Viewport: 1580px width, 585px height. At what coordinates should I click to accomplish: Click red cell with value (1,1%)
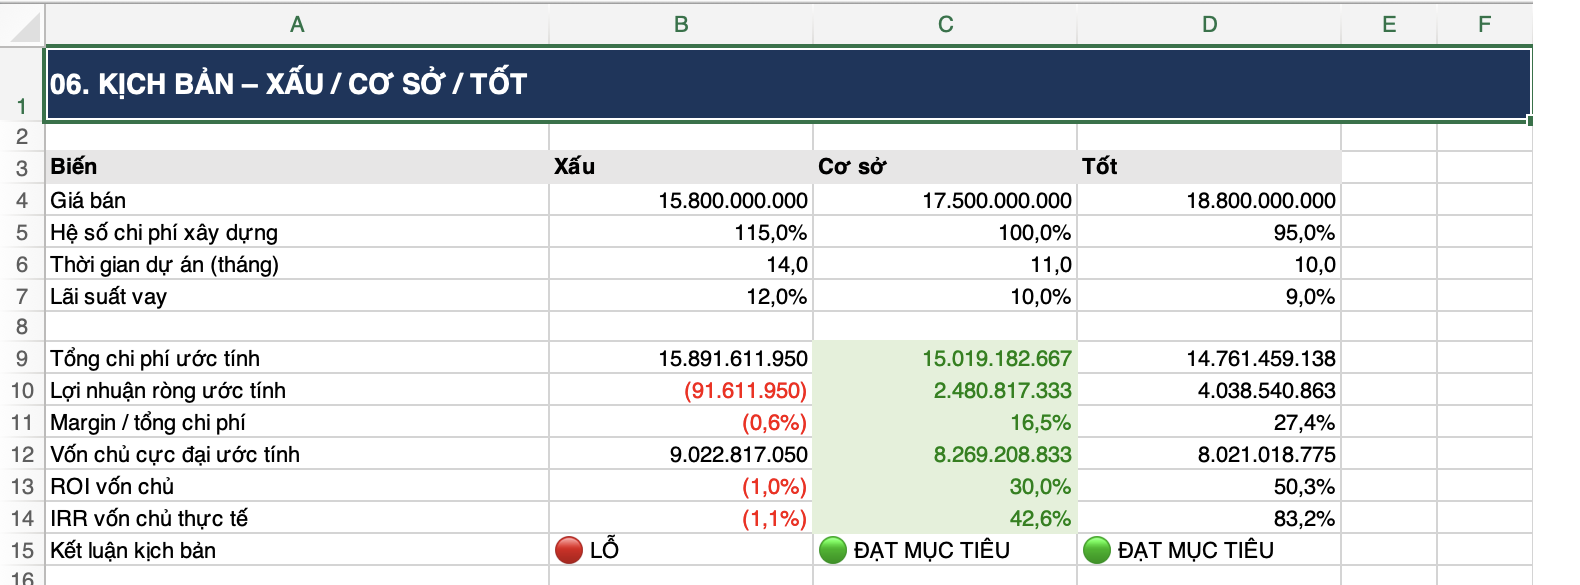click(x=681, y=518)
